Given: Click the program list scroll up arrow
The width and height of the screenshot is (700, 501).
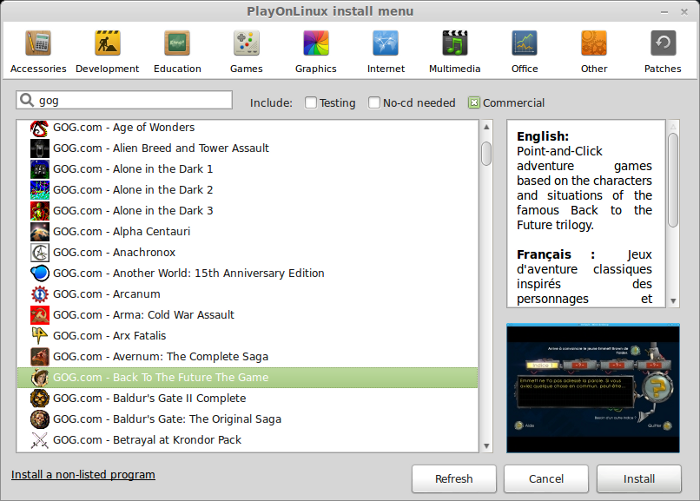Looking at the screenshot, I should (487, 127).
